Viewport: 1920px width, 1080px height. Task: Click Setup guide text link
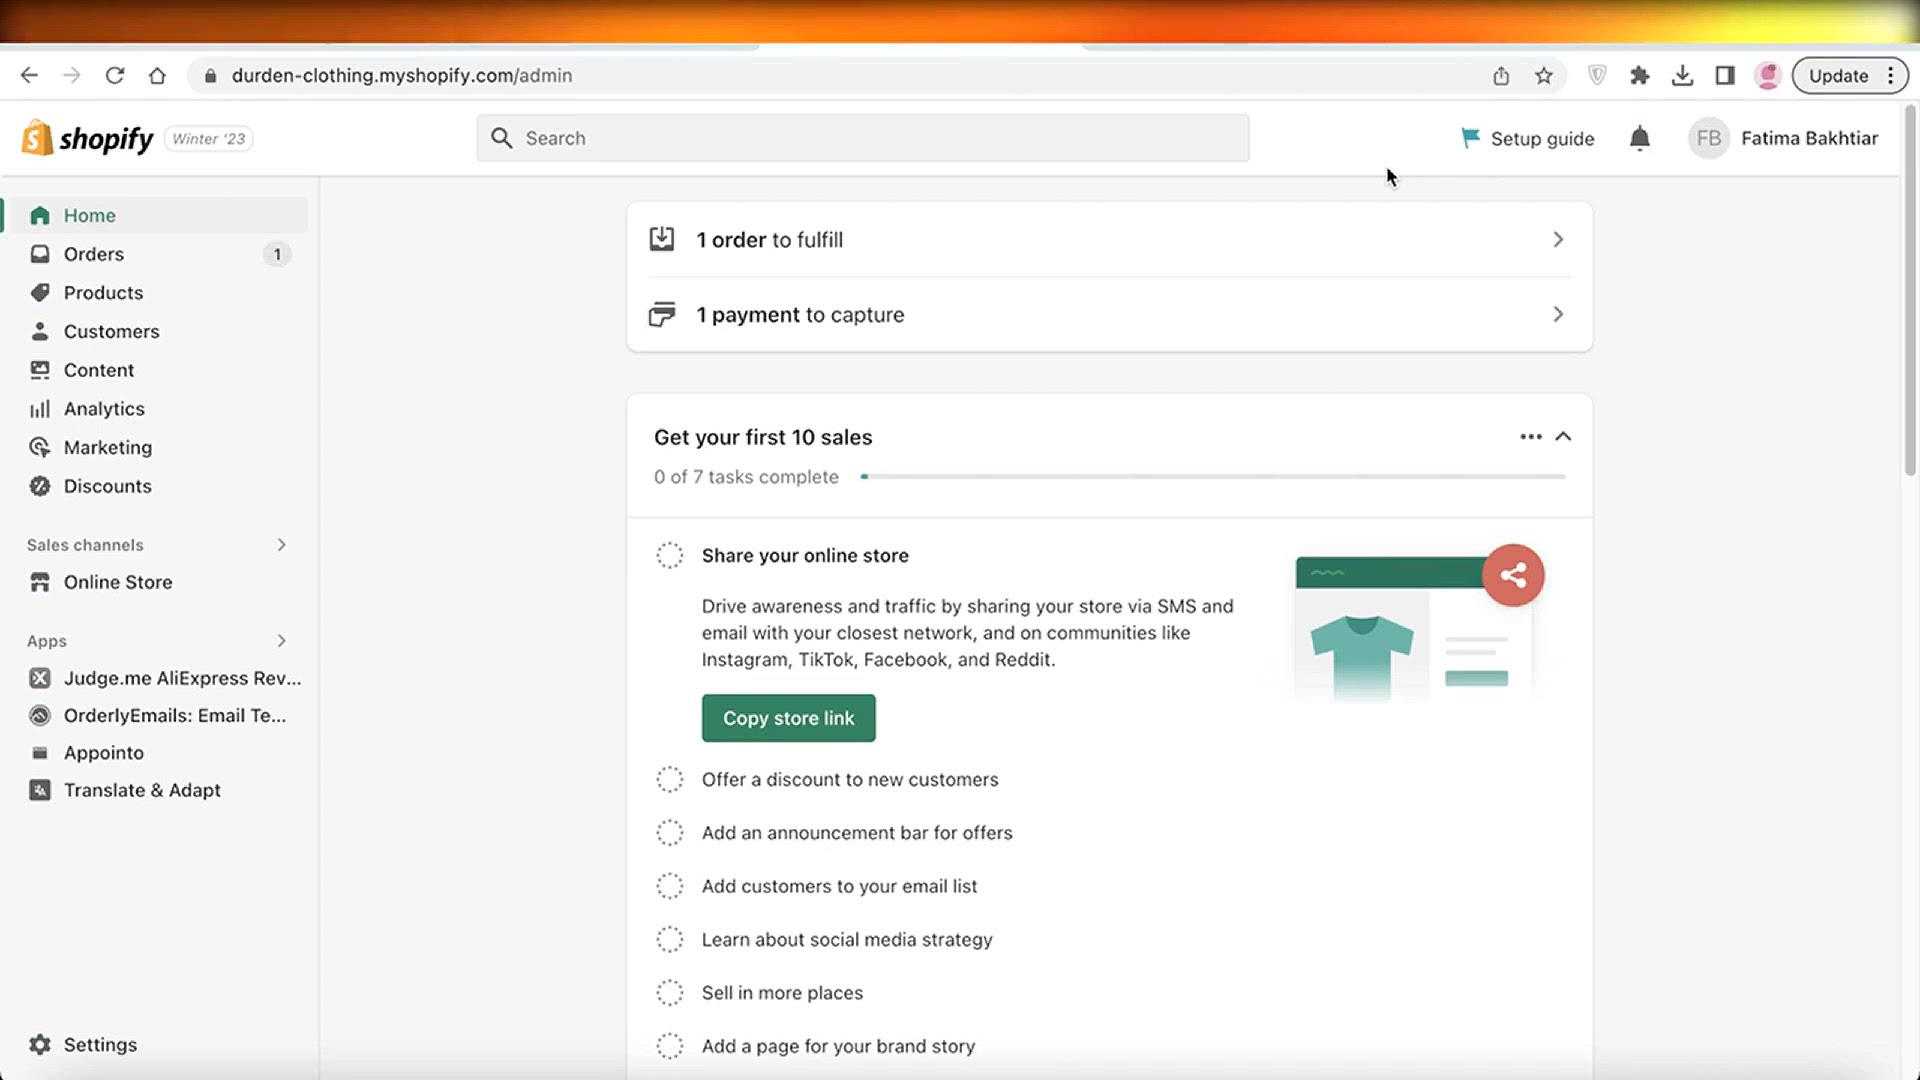1542,138
